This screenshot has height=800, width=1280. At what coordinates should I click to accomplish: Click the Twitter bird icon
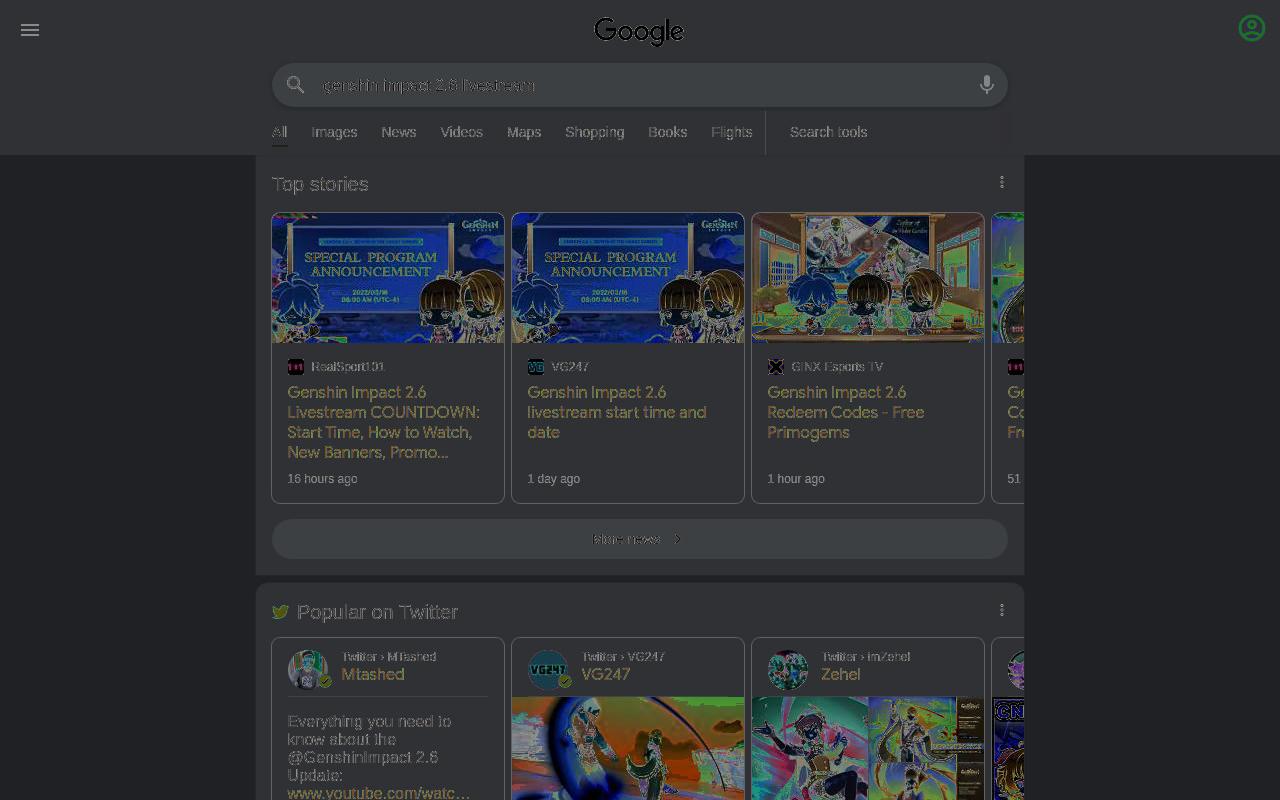(281, 612)
